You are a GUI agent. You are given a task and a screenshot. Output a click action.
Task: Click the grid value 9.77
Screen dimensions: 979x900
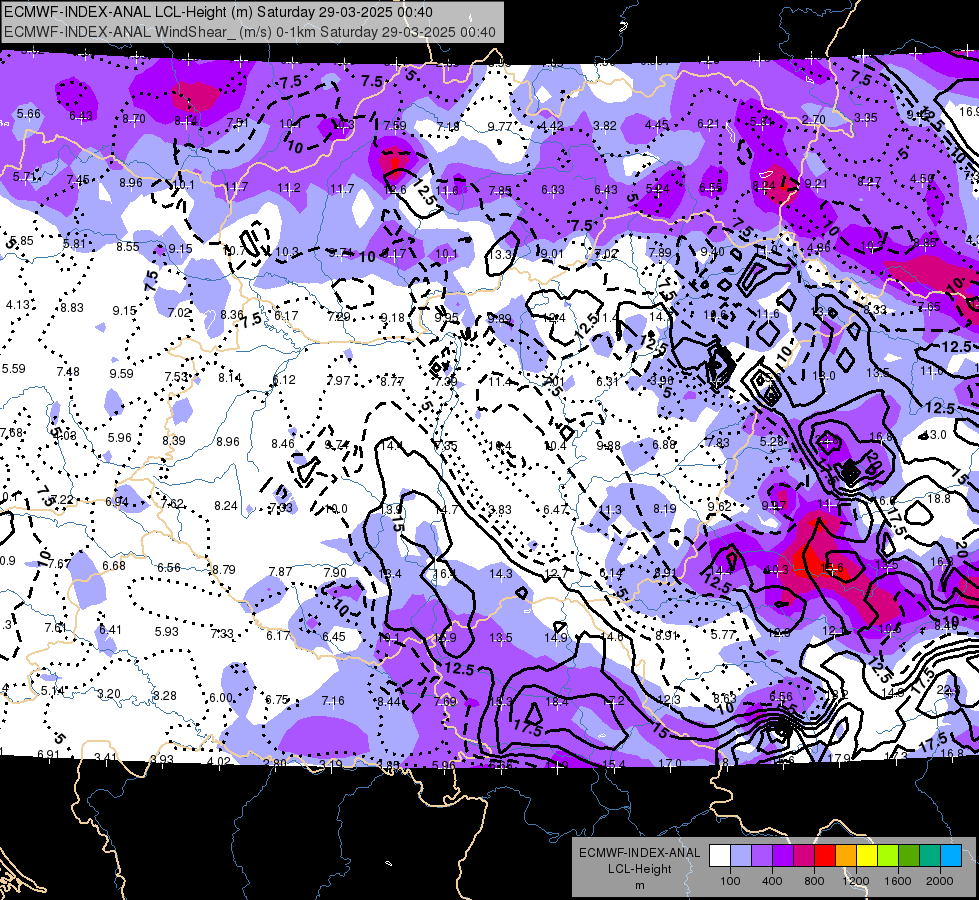[499, 127]
